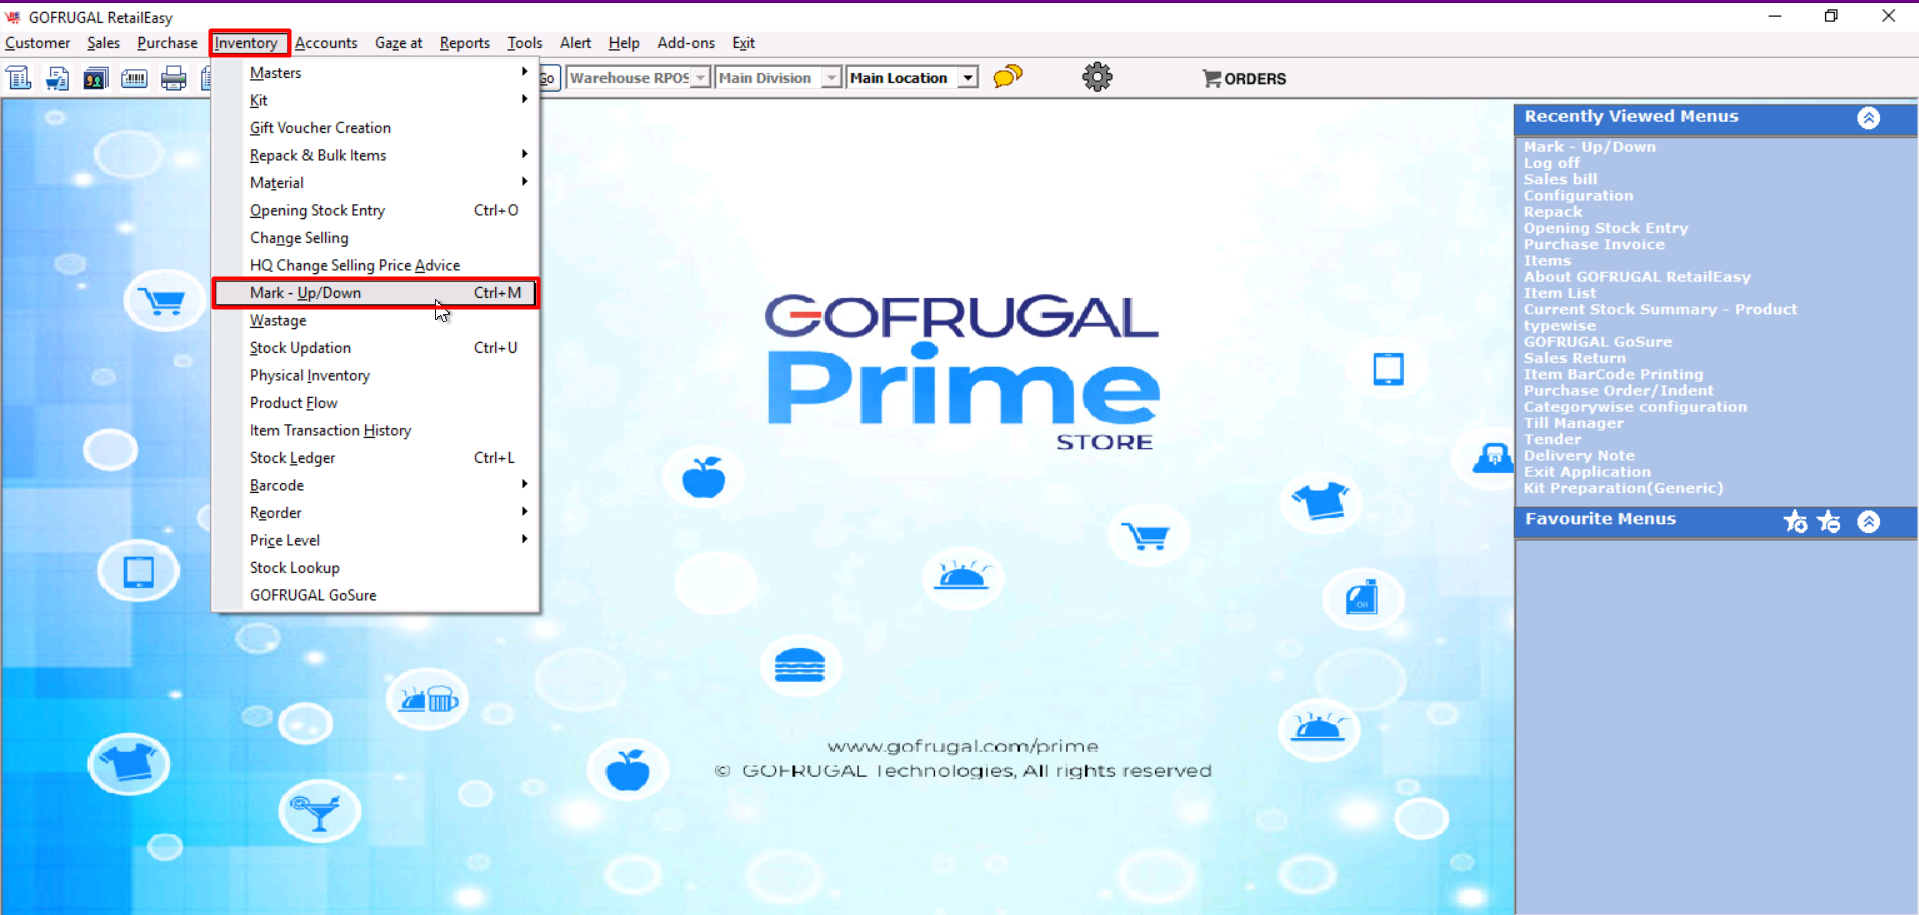1919x915 pixels.
Task: Click the customer people toolbar icon
Action: point(96,78)
